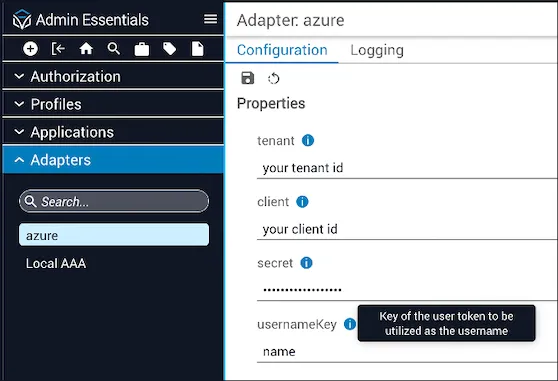
Task: Toggle the hamburger menu next to Admin Essentials
Action: tap(210, 19)
